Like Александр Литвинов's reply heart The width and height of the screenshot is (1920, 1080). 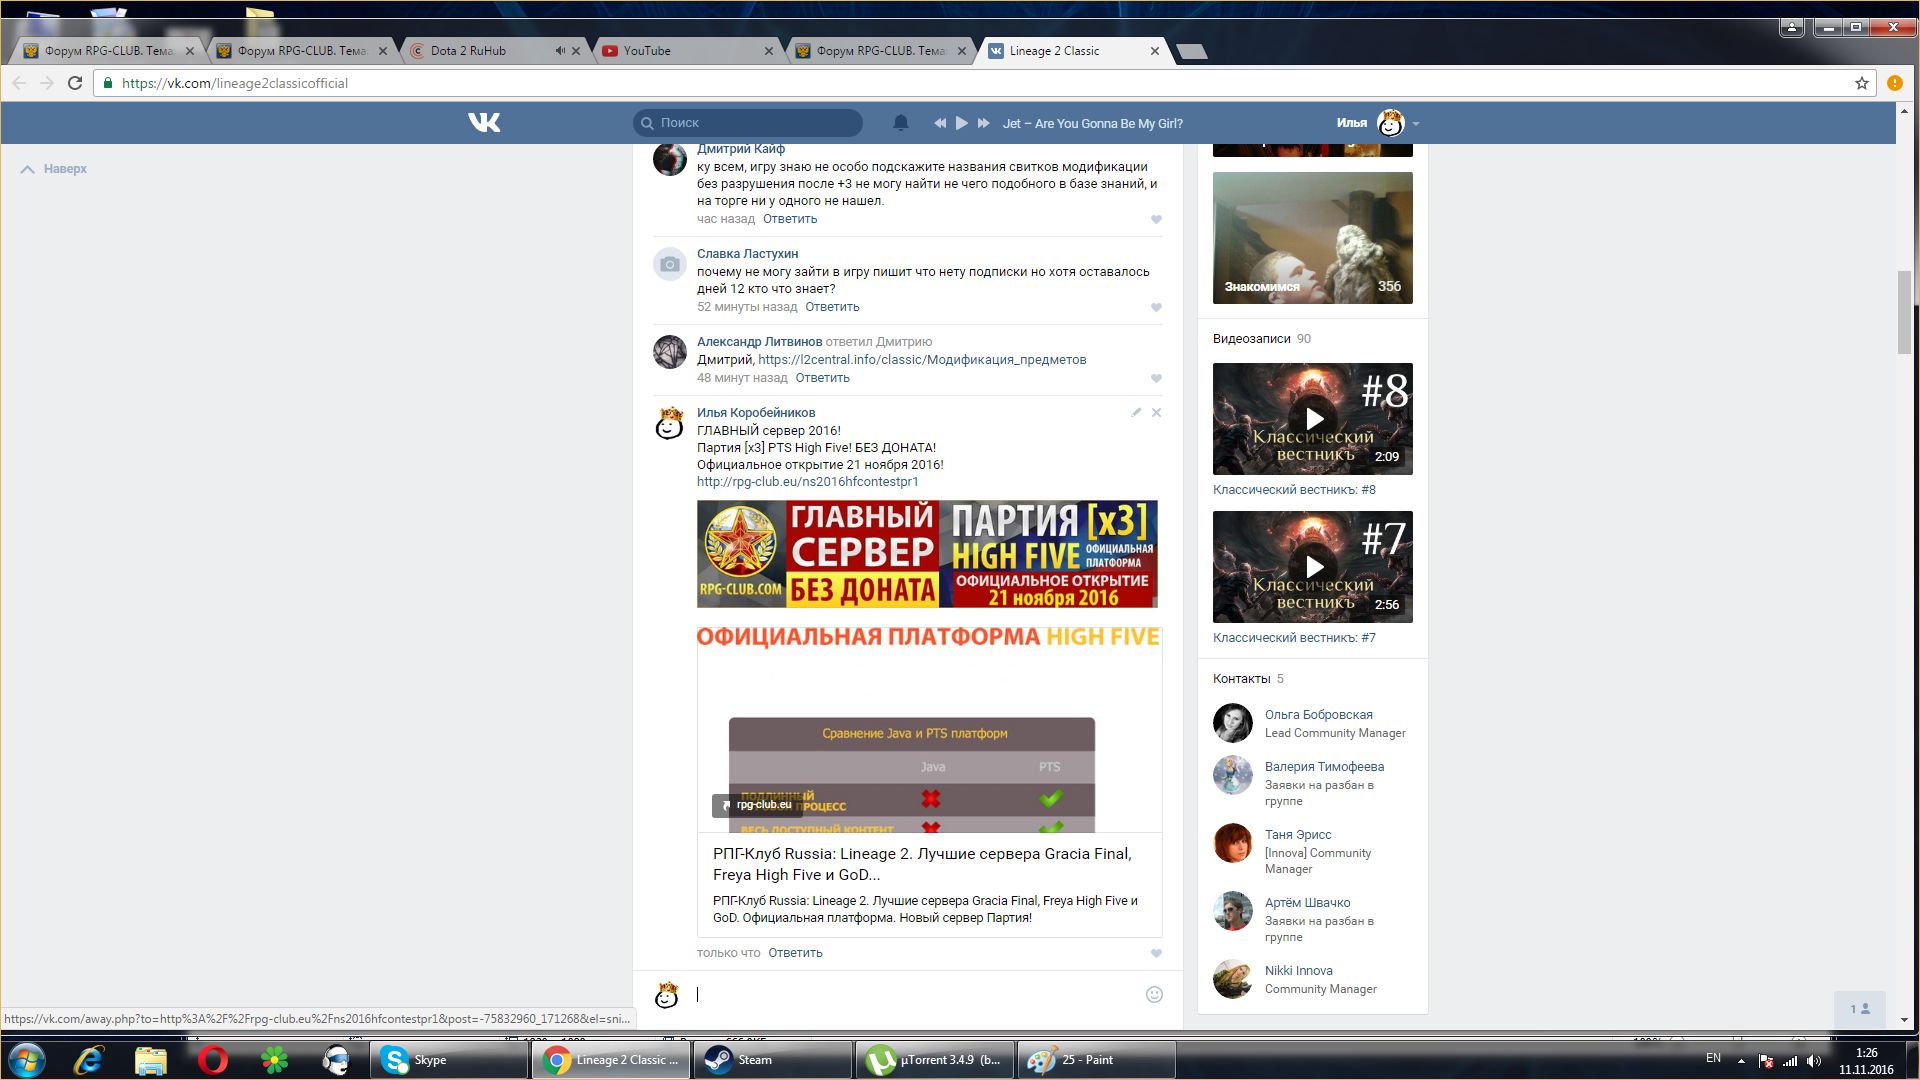coord(1156,378)
